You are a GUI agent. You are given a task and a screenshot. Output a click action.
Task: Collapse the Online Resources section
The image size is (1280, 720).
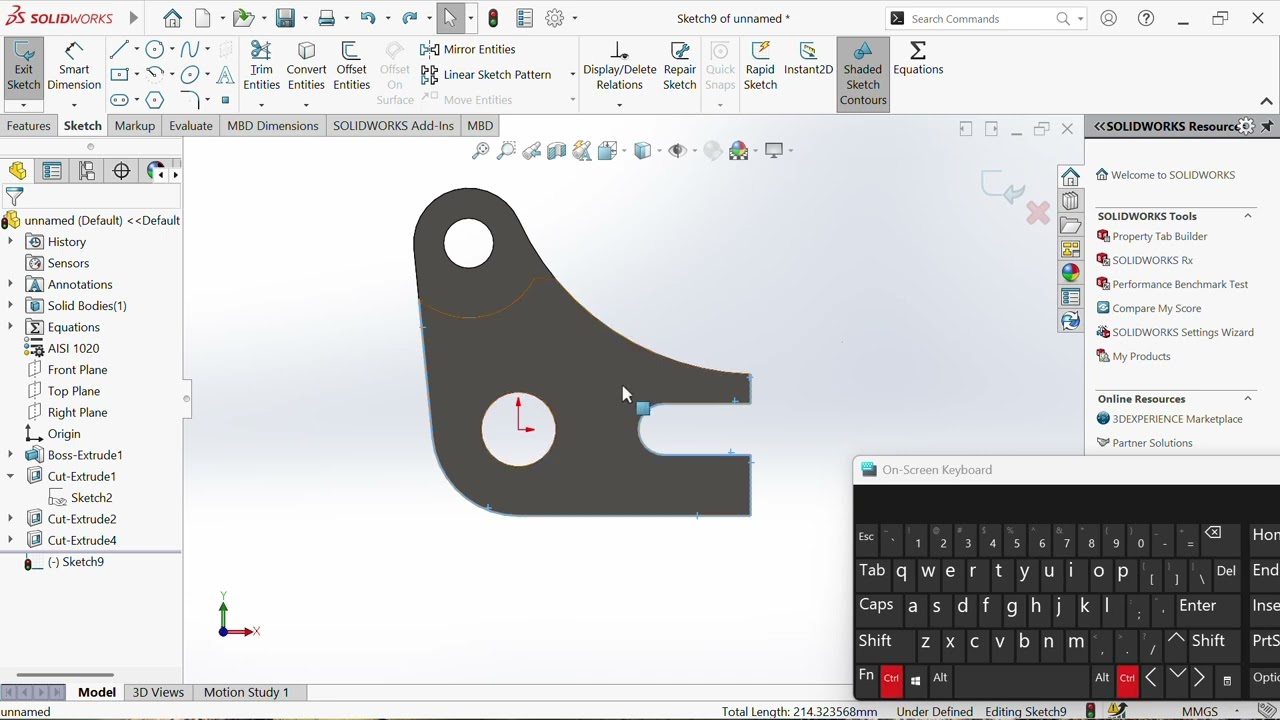click(x=1248, y=399)
